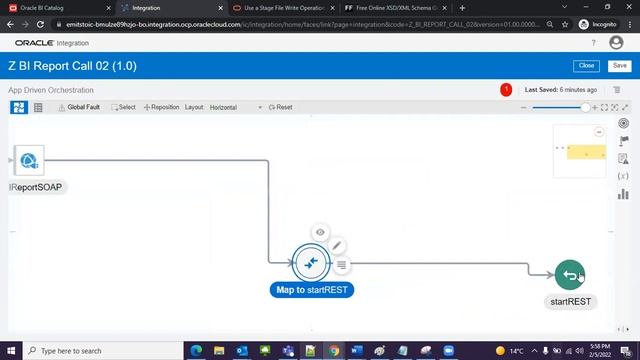Open the errors panel icon
This screenshot has width=640, height=360.
(x=623, y=159)
